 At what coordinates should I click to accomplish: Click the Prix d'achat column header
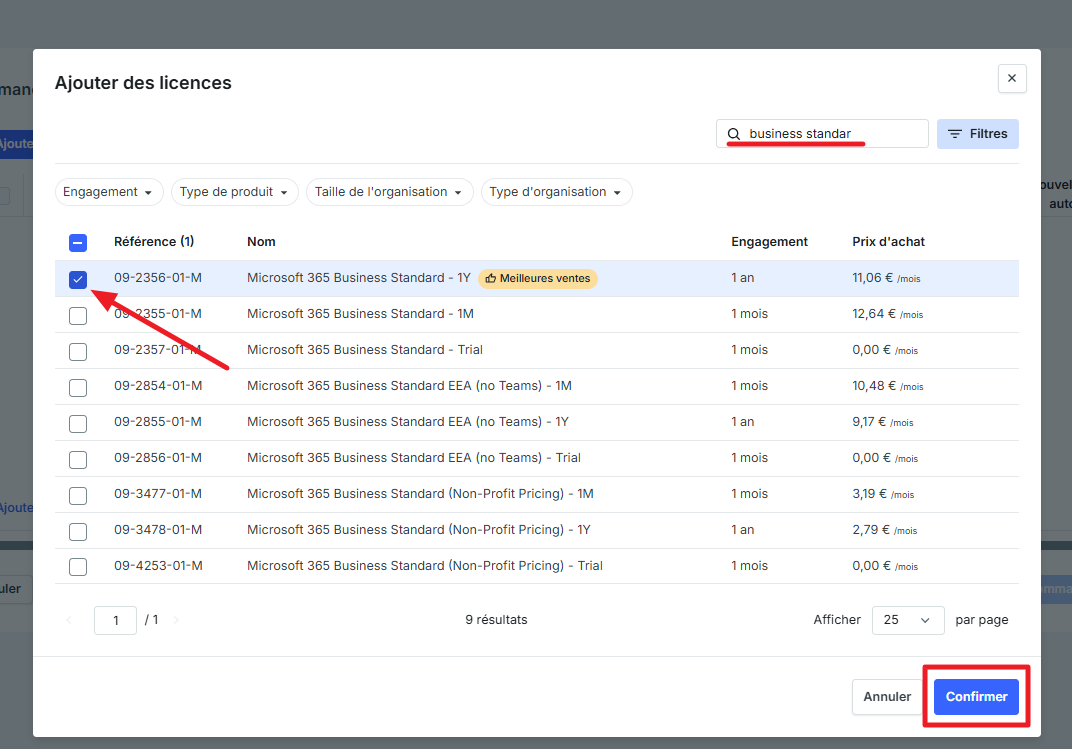(888, 242)
